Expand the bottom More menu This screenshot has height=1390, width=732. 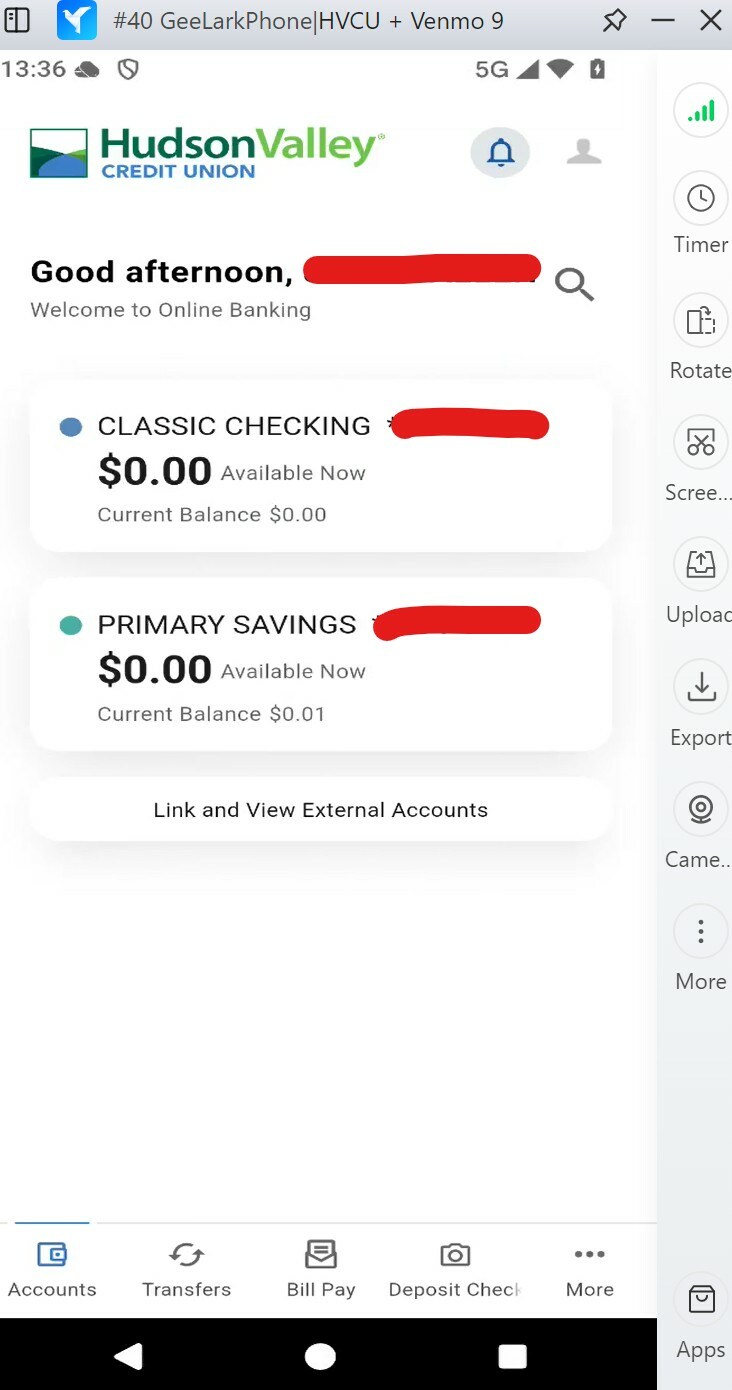(x=590, y=1270)
